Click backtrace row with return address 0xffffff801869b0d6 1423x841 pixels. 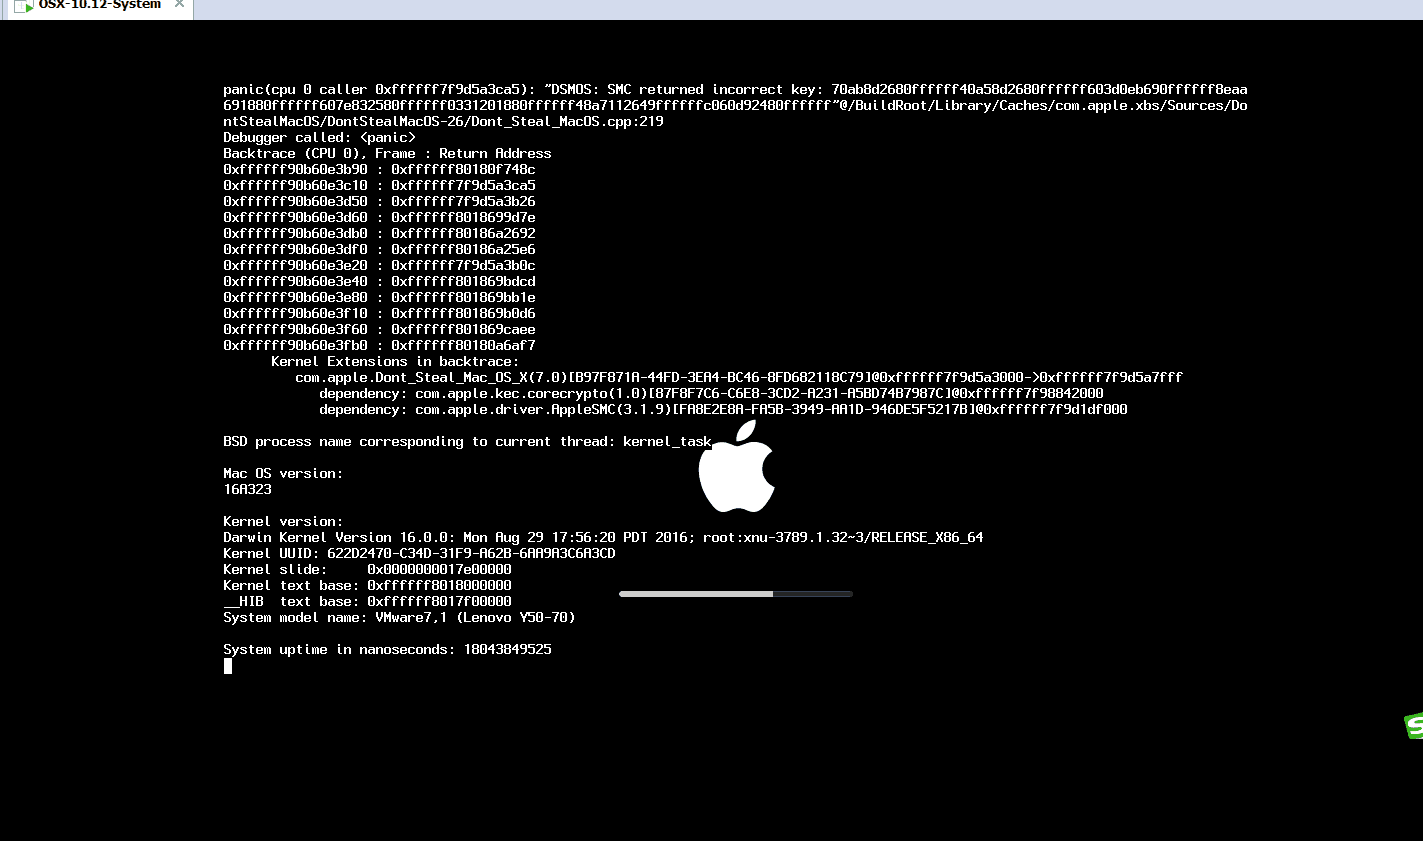pos(379,313)
